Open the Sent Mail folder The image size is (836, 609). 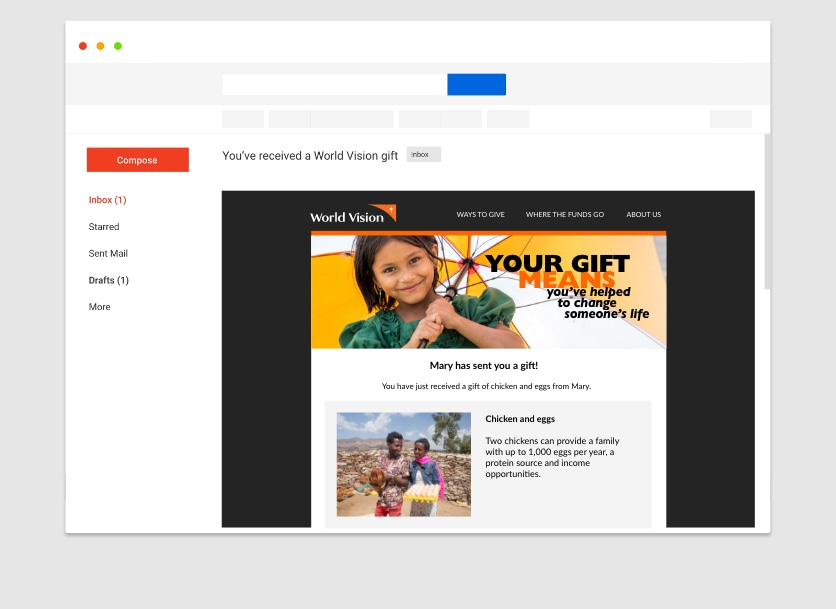[108, 253]
